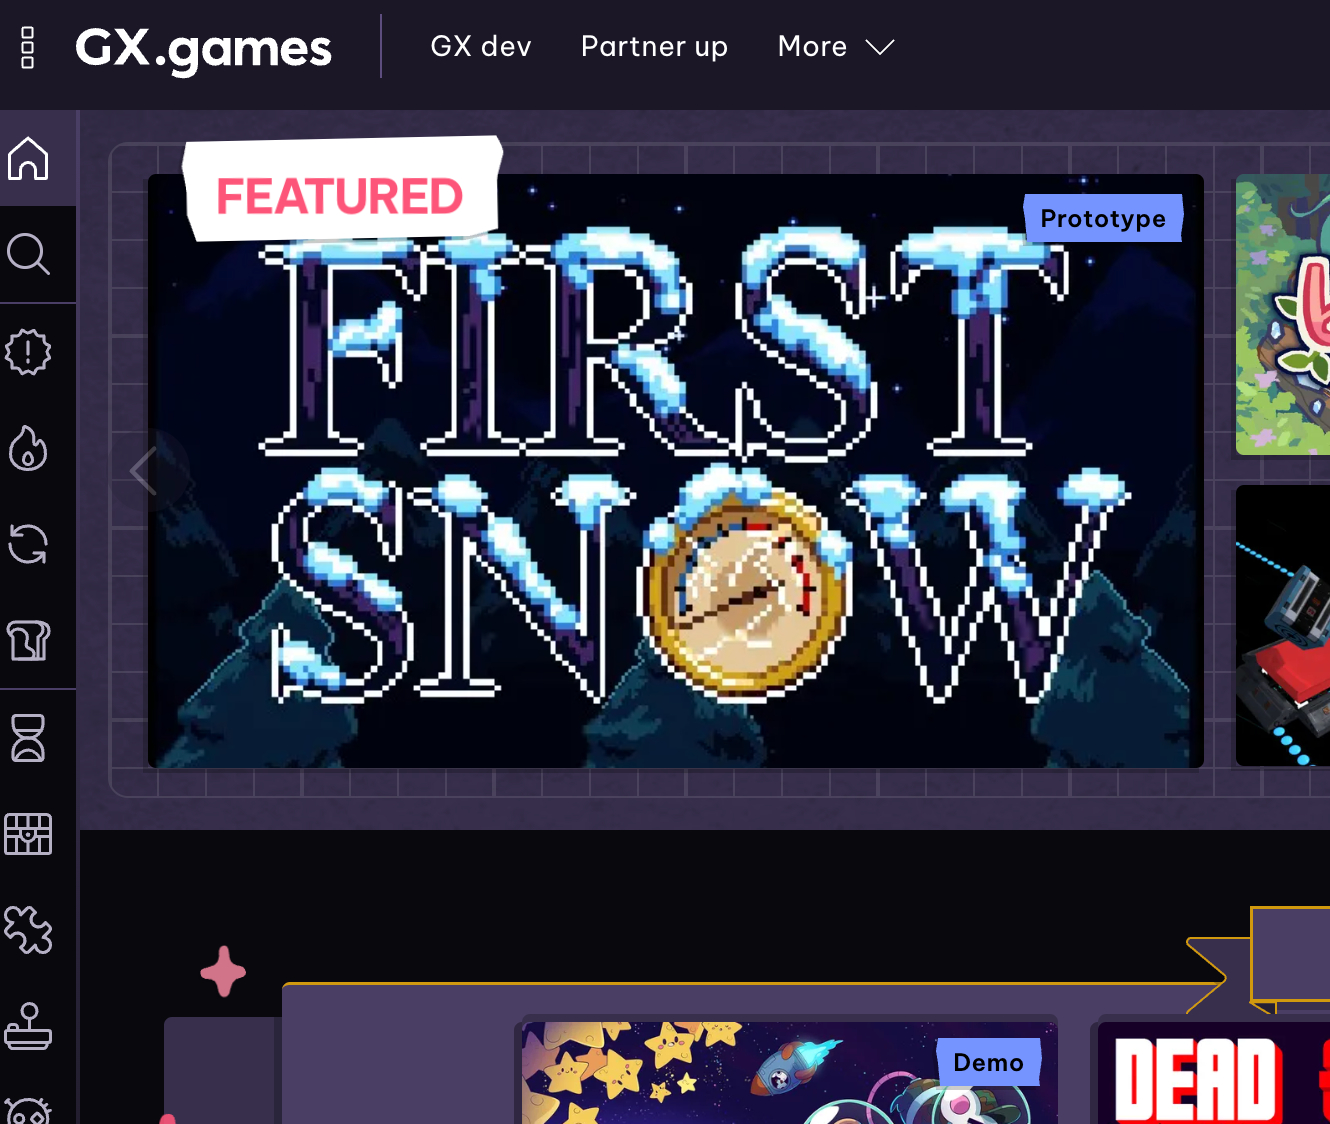Click the circular refresh arrows sidebar icon
This screenshot has width=1330, height=1124.
[28, 544]
